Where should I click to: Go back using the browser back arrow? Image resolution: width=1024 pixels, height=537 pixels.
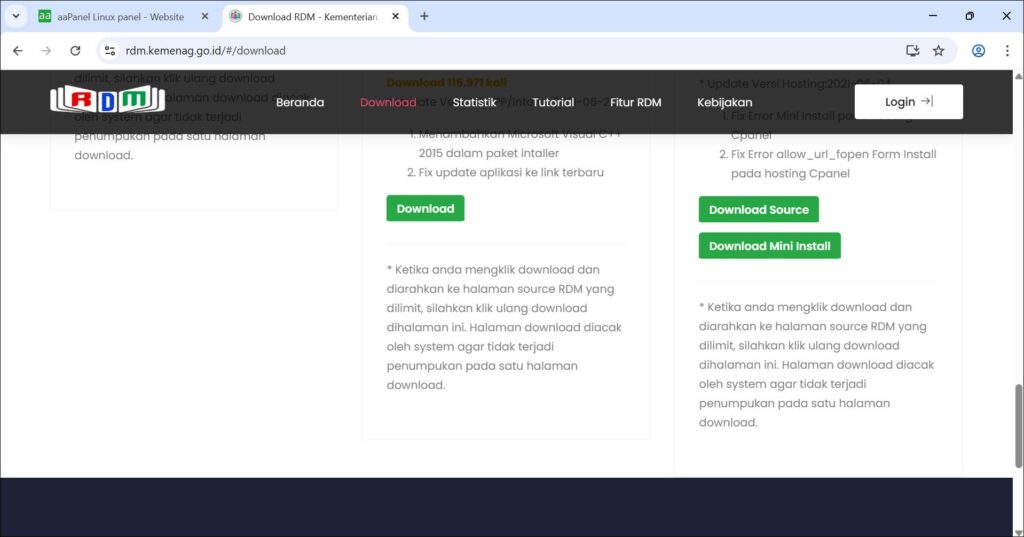(x=17, y=50)
